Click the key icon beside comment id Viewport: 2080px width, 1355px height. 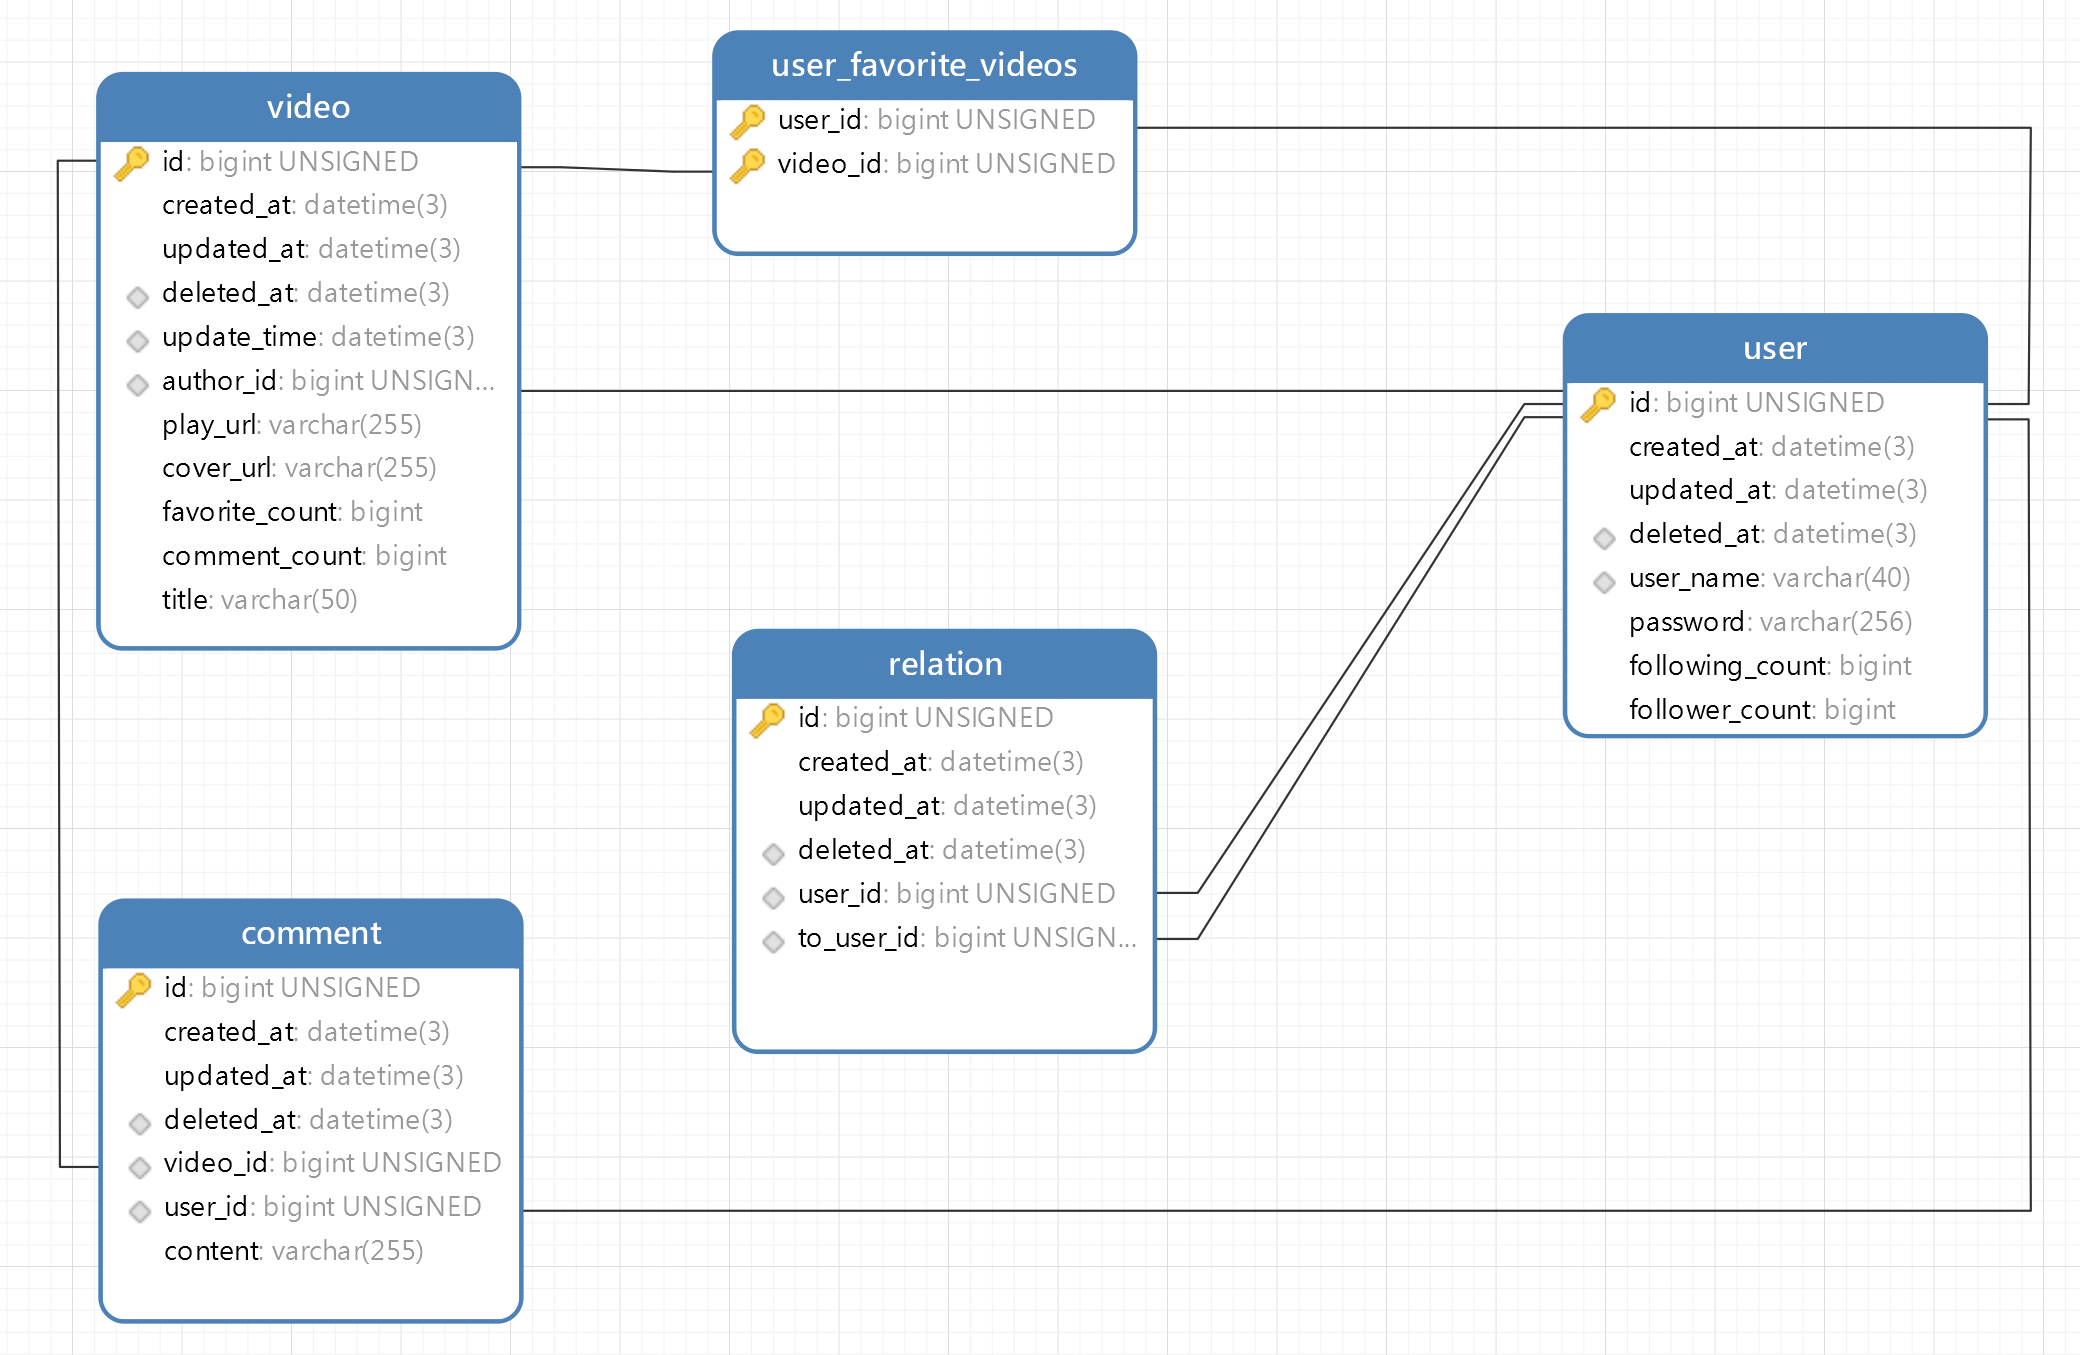point(134,988)
